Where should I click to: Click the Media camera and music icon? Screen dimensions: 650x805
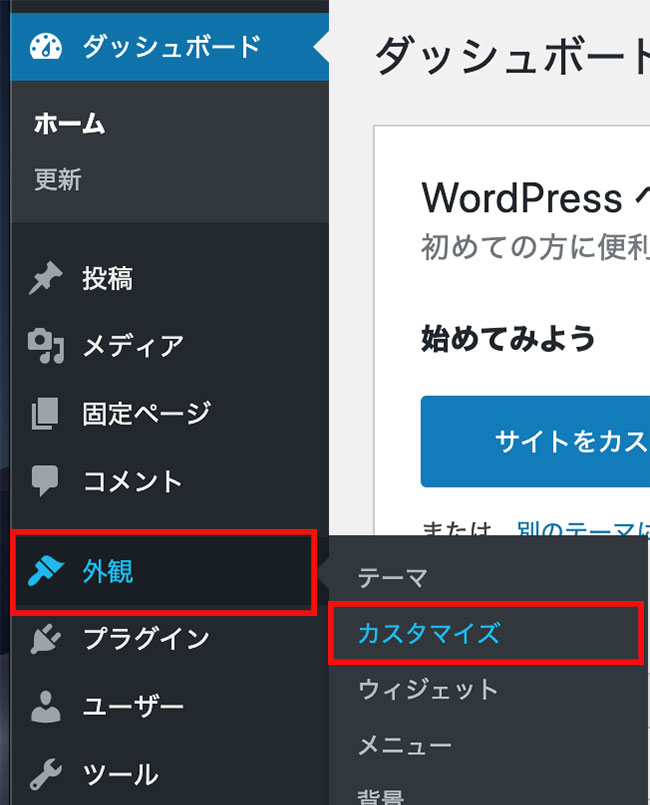coord(47,346)
